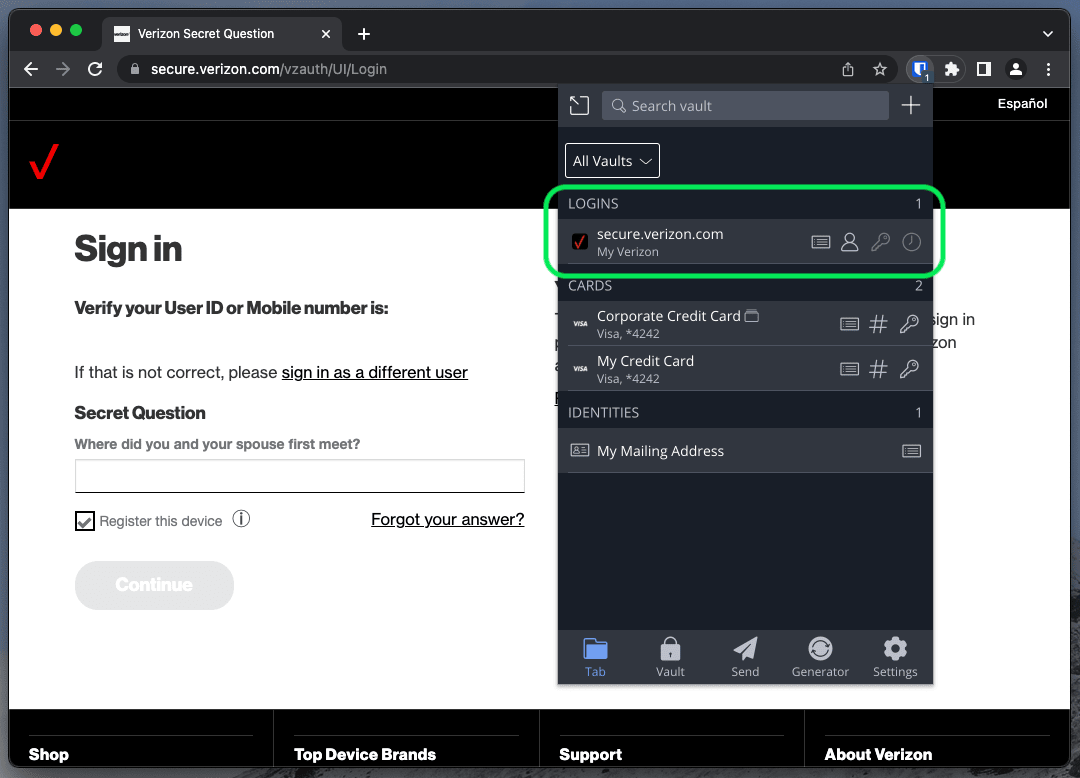Open the Bitwarden extension icon
Viewport: 1080px width, 778px height.
click(x=920, y=69)
